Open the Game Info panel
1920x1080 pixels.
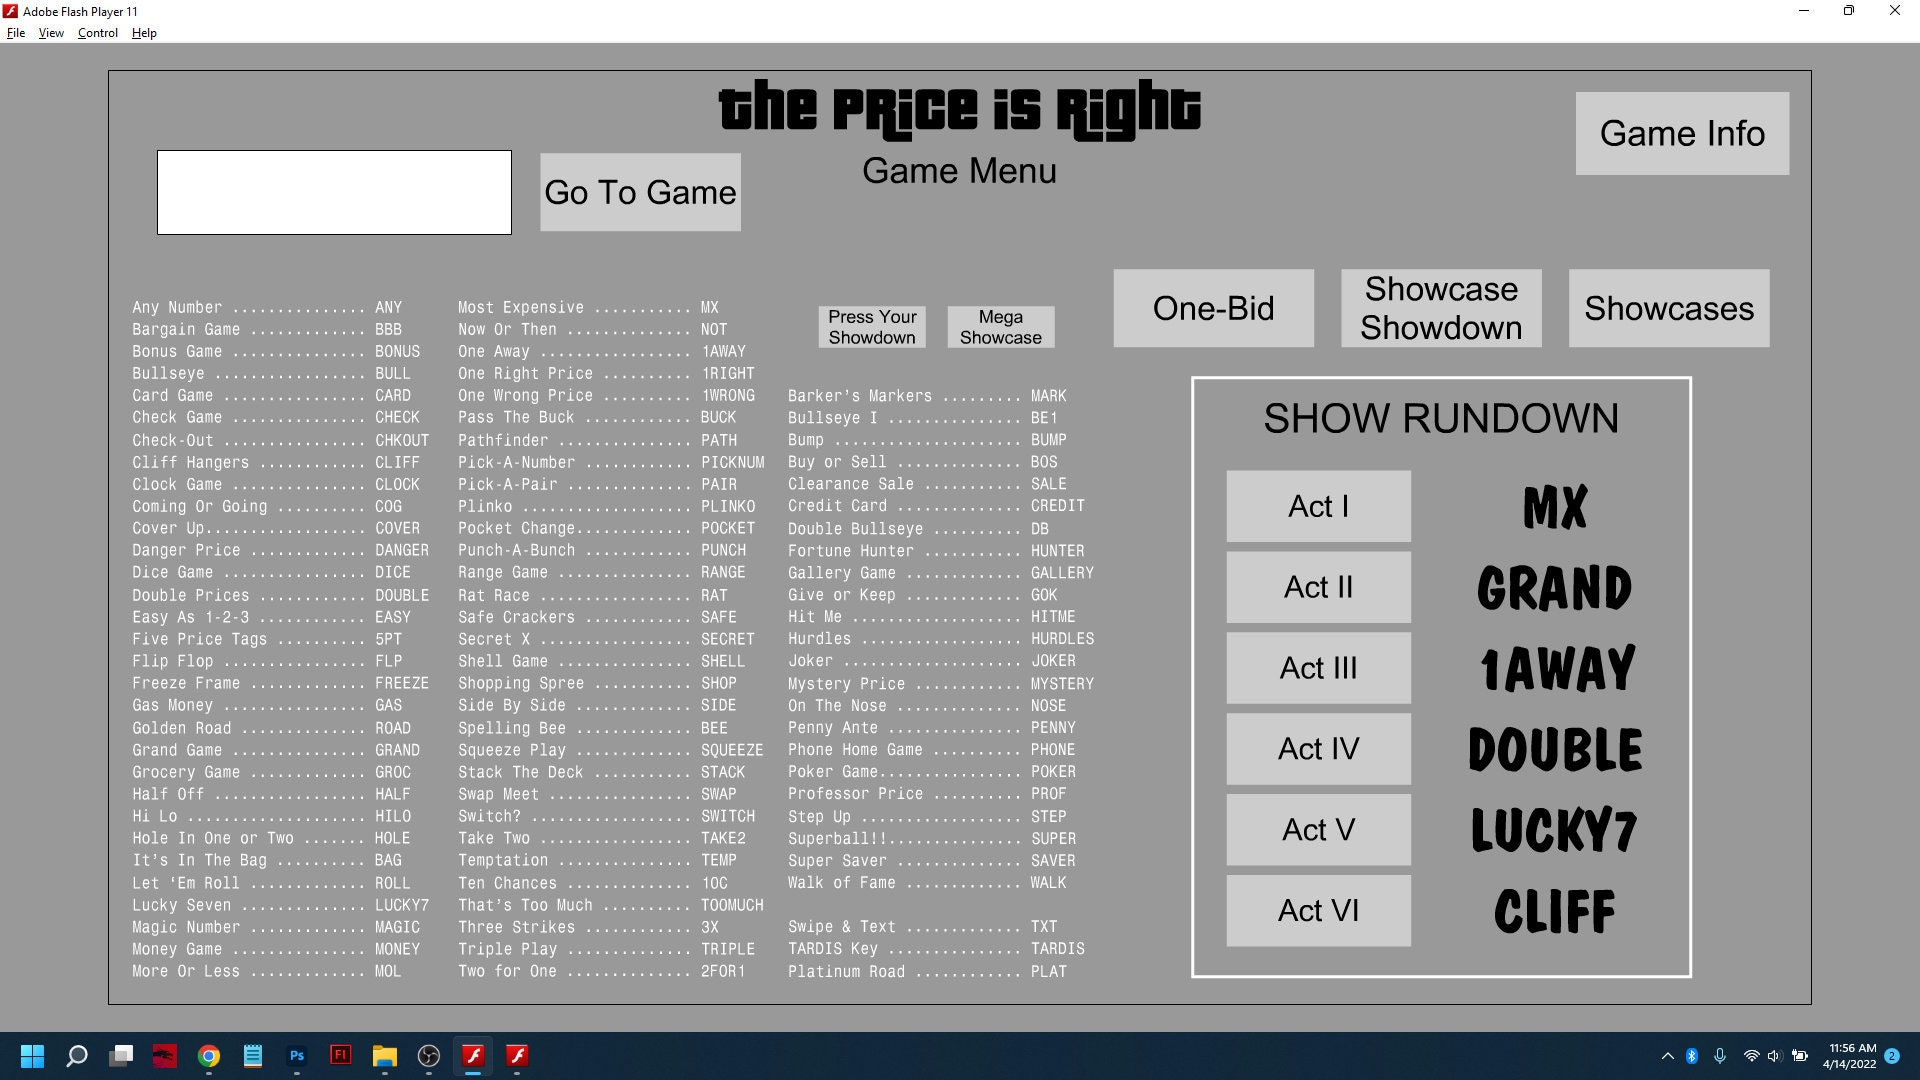[x=1682, y=132]
